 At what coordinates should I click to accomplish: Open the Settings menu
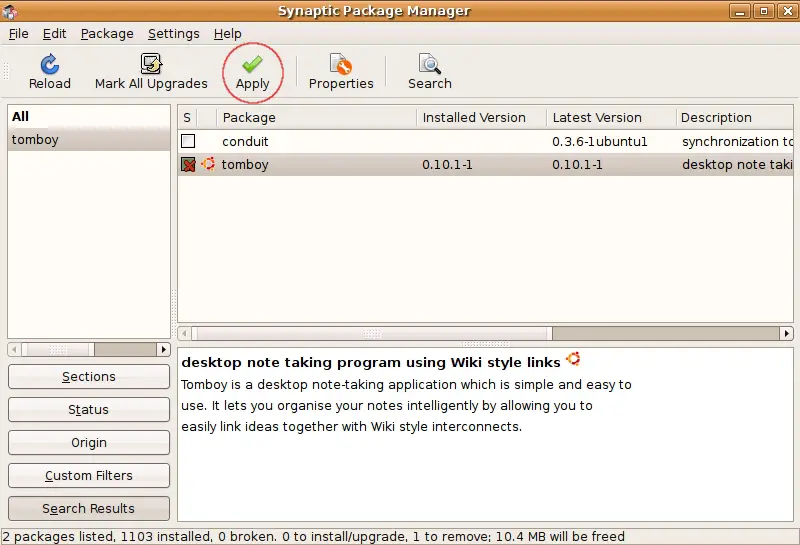tap(173, 34)
